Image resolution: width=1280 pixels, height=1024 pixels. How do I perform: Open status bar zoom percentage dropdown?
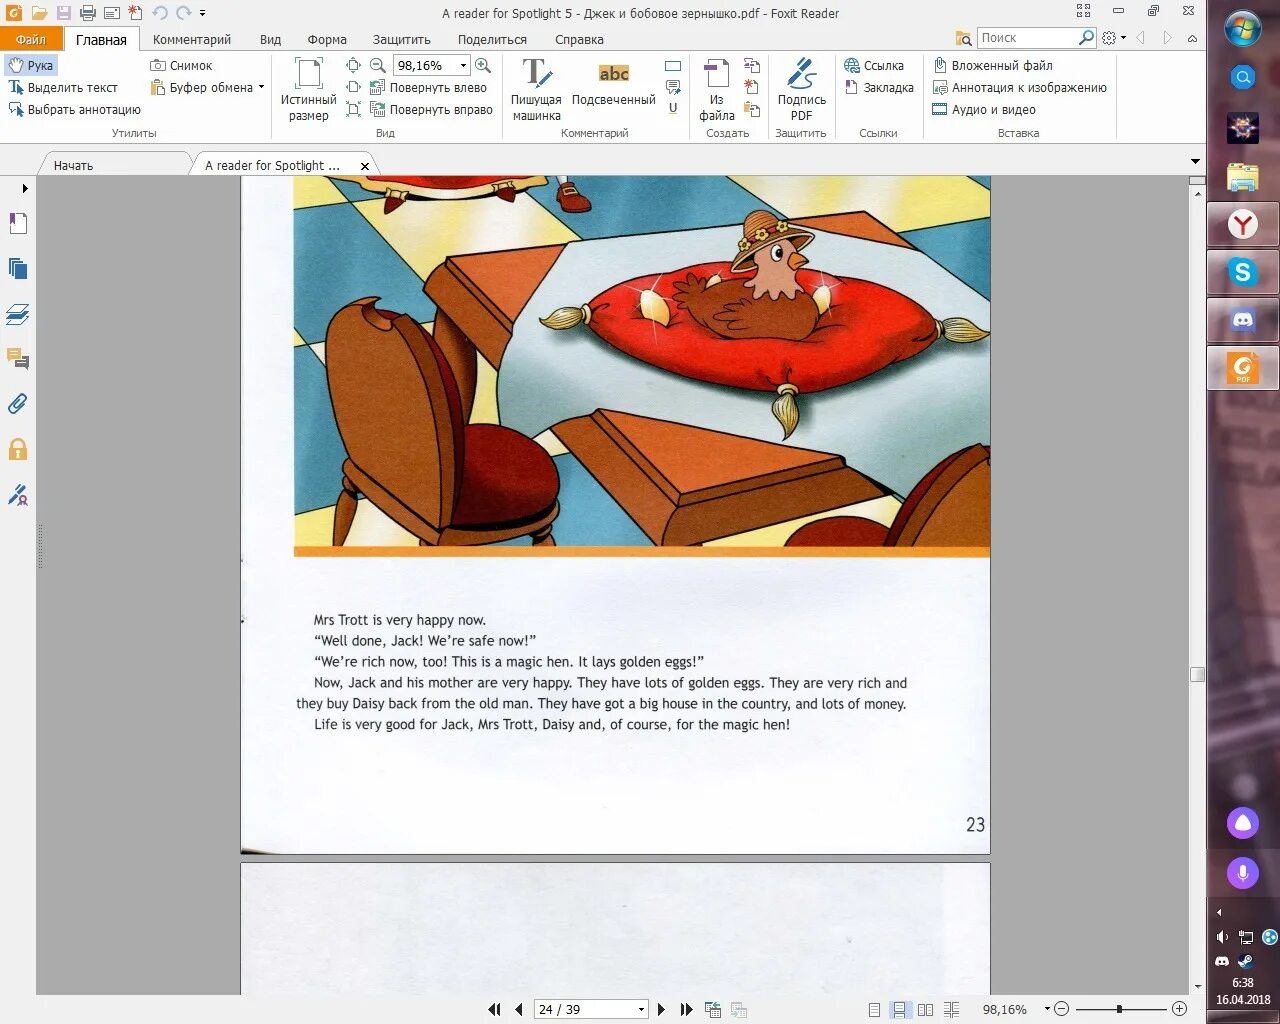(x=1047, y=1009)
